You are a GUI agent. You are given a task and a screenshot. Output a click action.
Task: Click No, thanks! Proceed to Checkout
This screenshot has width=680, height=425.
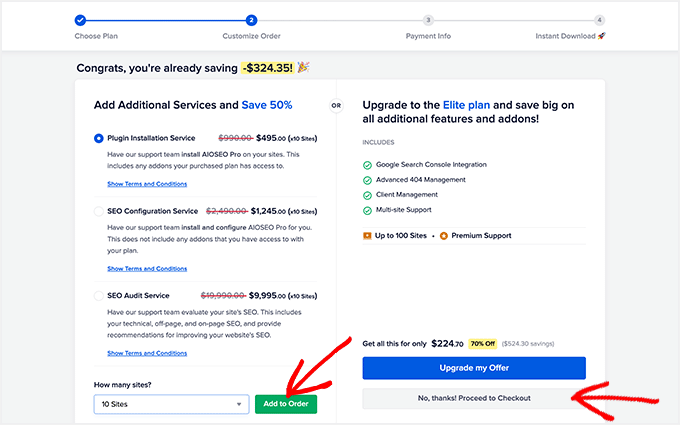coord(474,398)
